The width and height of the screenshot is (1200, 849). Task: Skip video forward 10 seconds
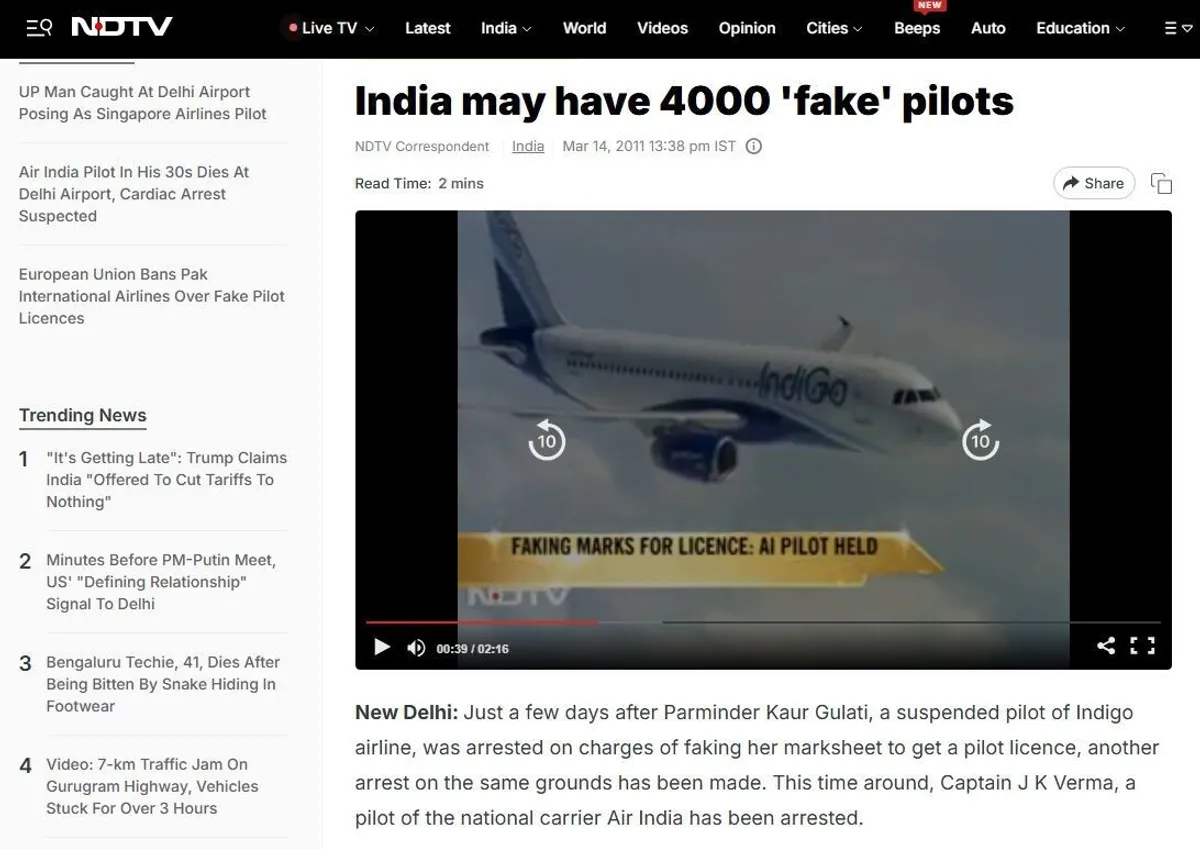click(980, 440)
